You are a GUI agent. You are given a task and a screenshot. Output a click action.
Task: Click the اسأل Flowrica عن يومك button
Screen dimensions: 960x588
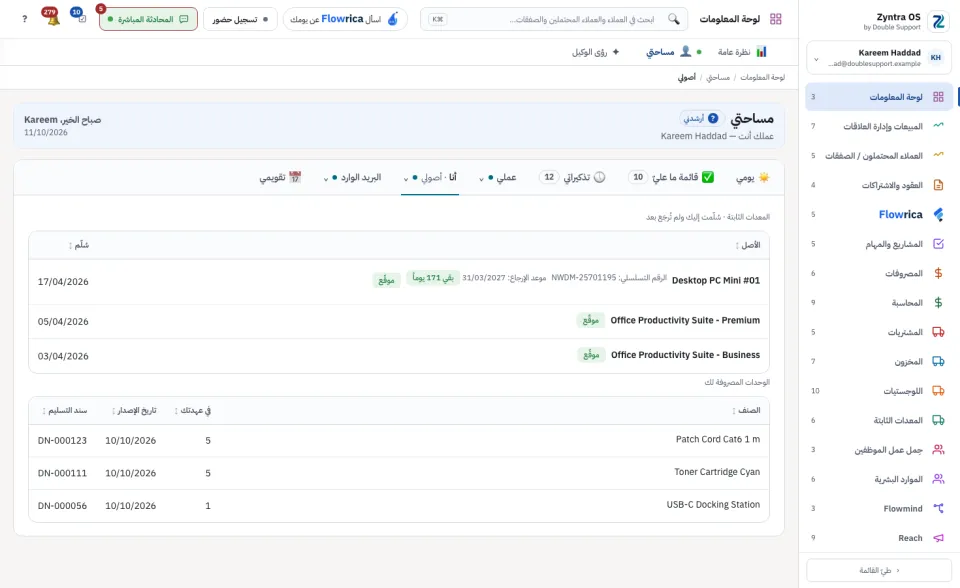tap(345, 19)
